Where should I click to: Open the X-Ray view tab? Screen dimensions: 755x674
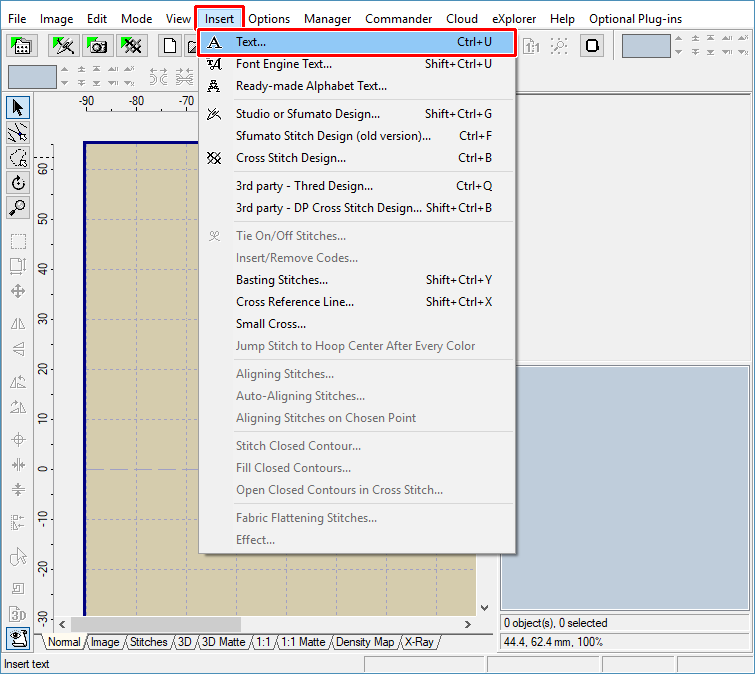coord(418,642)
